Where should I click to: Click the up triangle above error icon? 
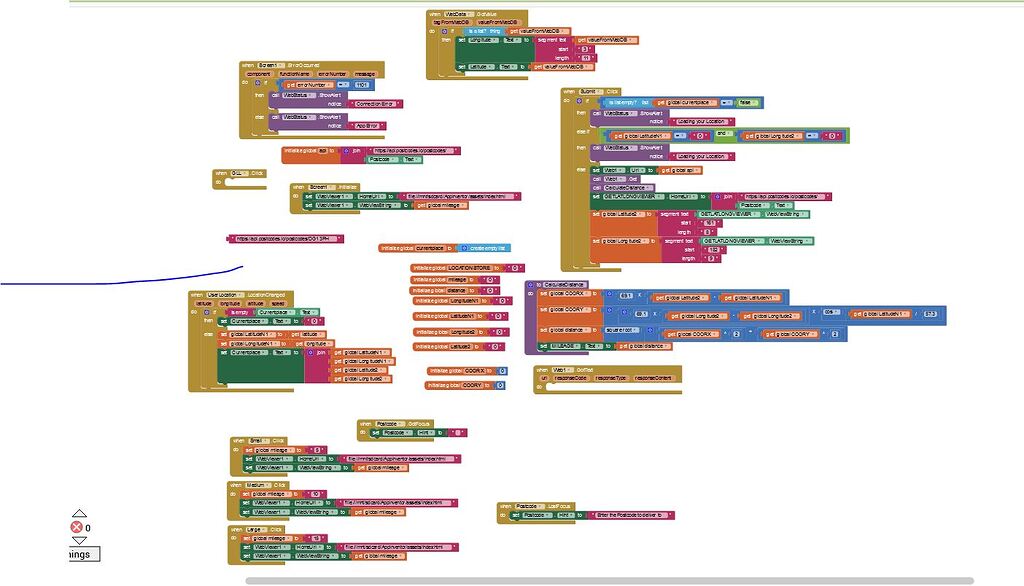[x=78, y=515]
